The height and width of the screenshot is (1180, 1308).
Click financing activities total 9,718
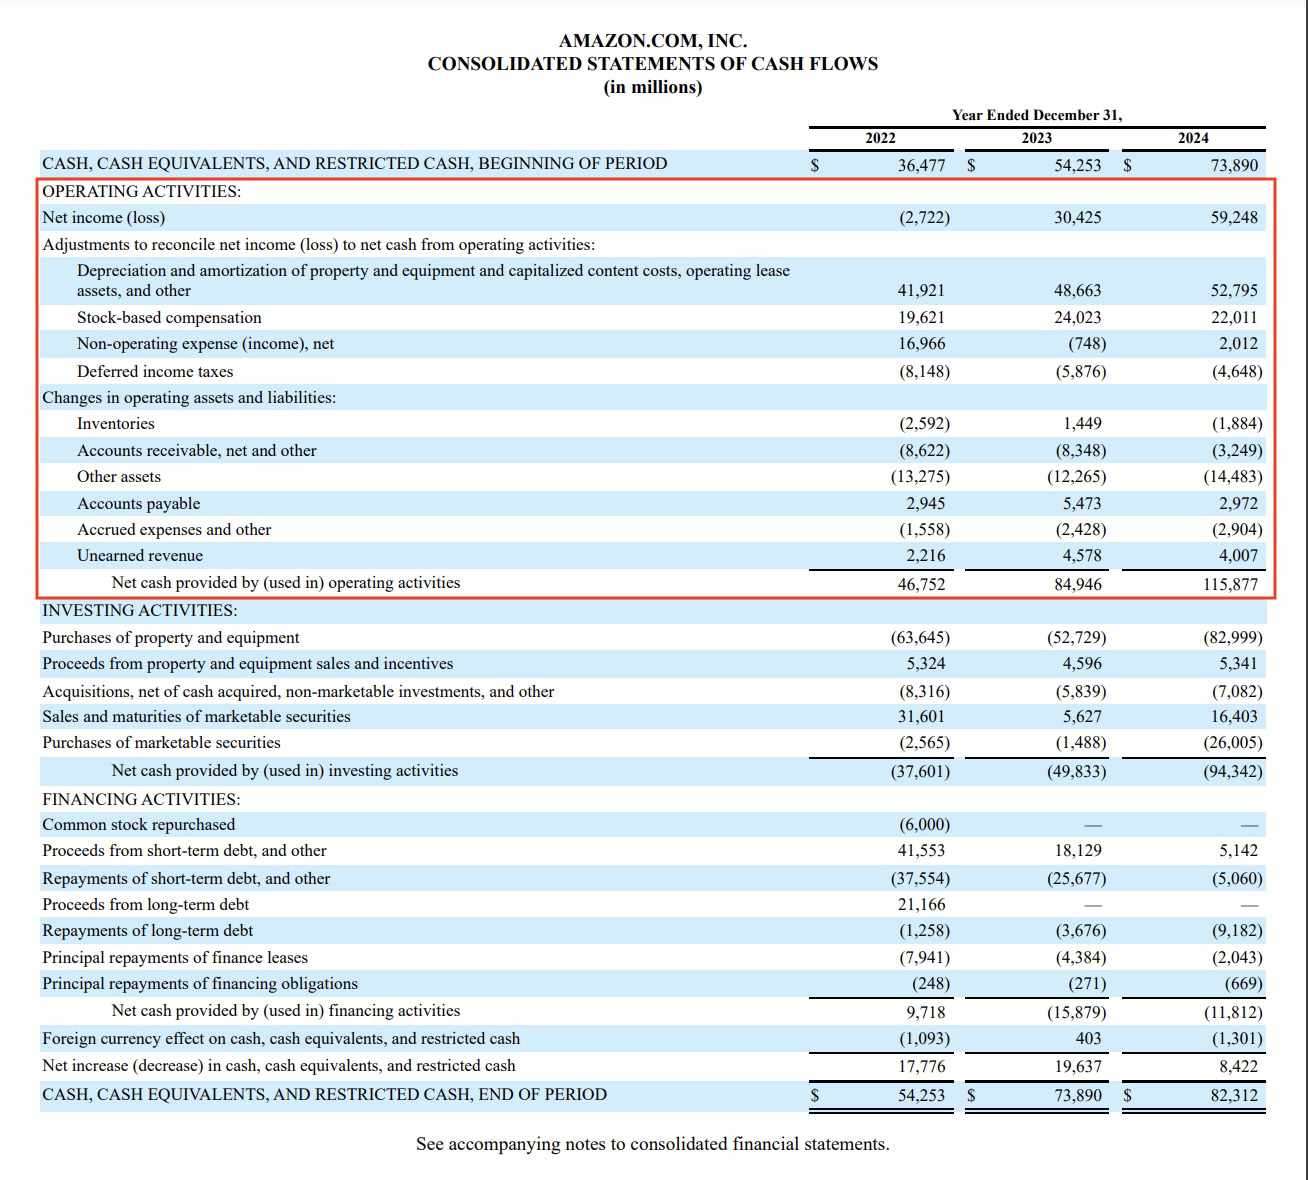click(925, 1012)
